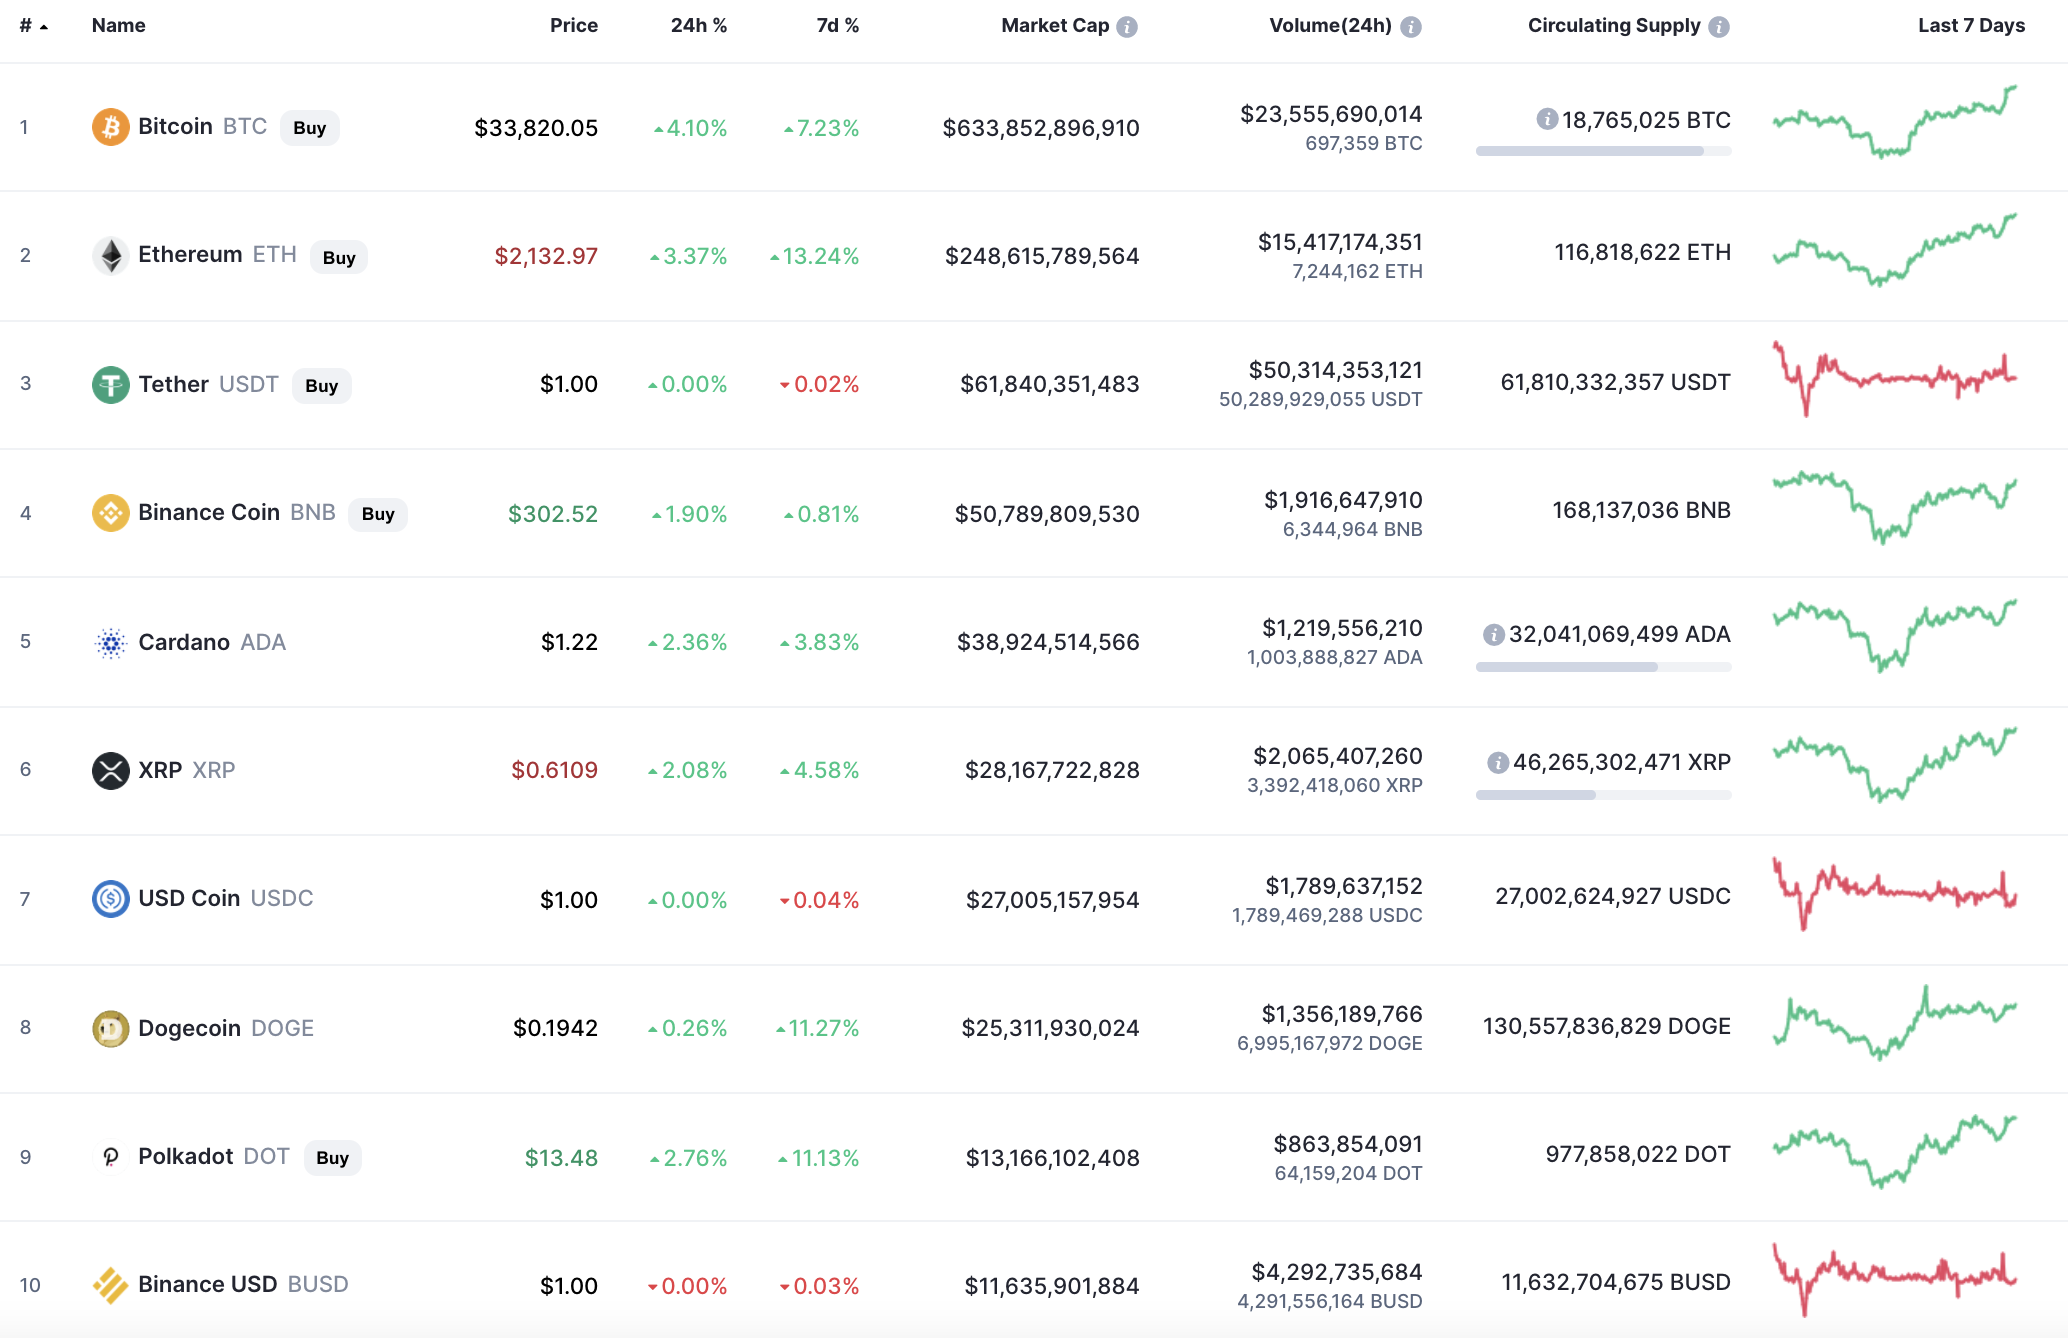Click USD Coin market cap $27,005,157,954
Viewport: 2068px width, 1338px height.
pos(1053,900)
